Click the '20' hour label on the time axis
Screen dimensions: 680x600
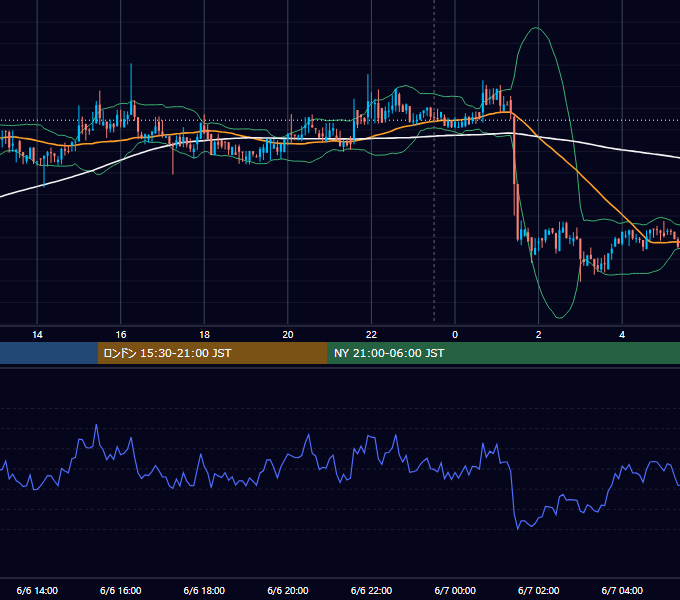tap(288, 335)
